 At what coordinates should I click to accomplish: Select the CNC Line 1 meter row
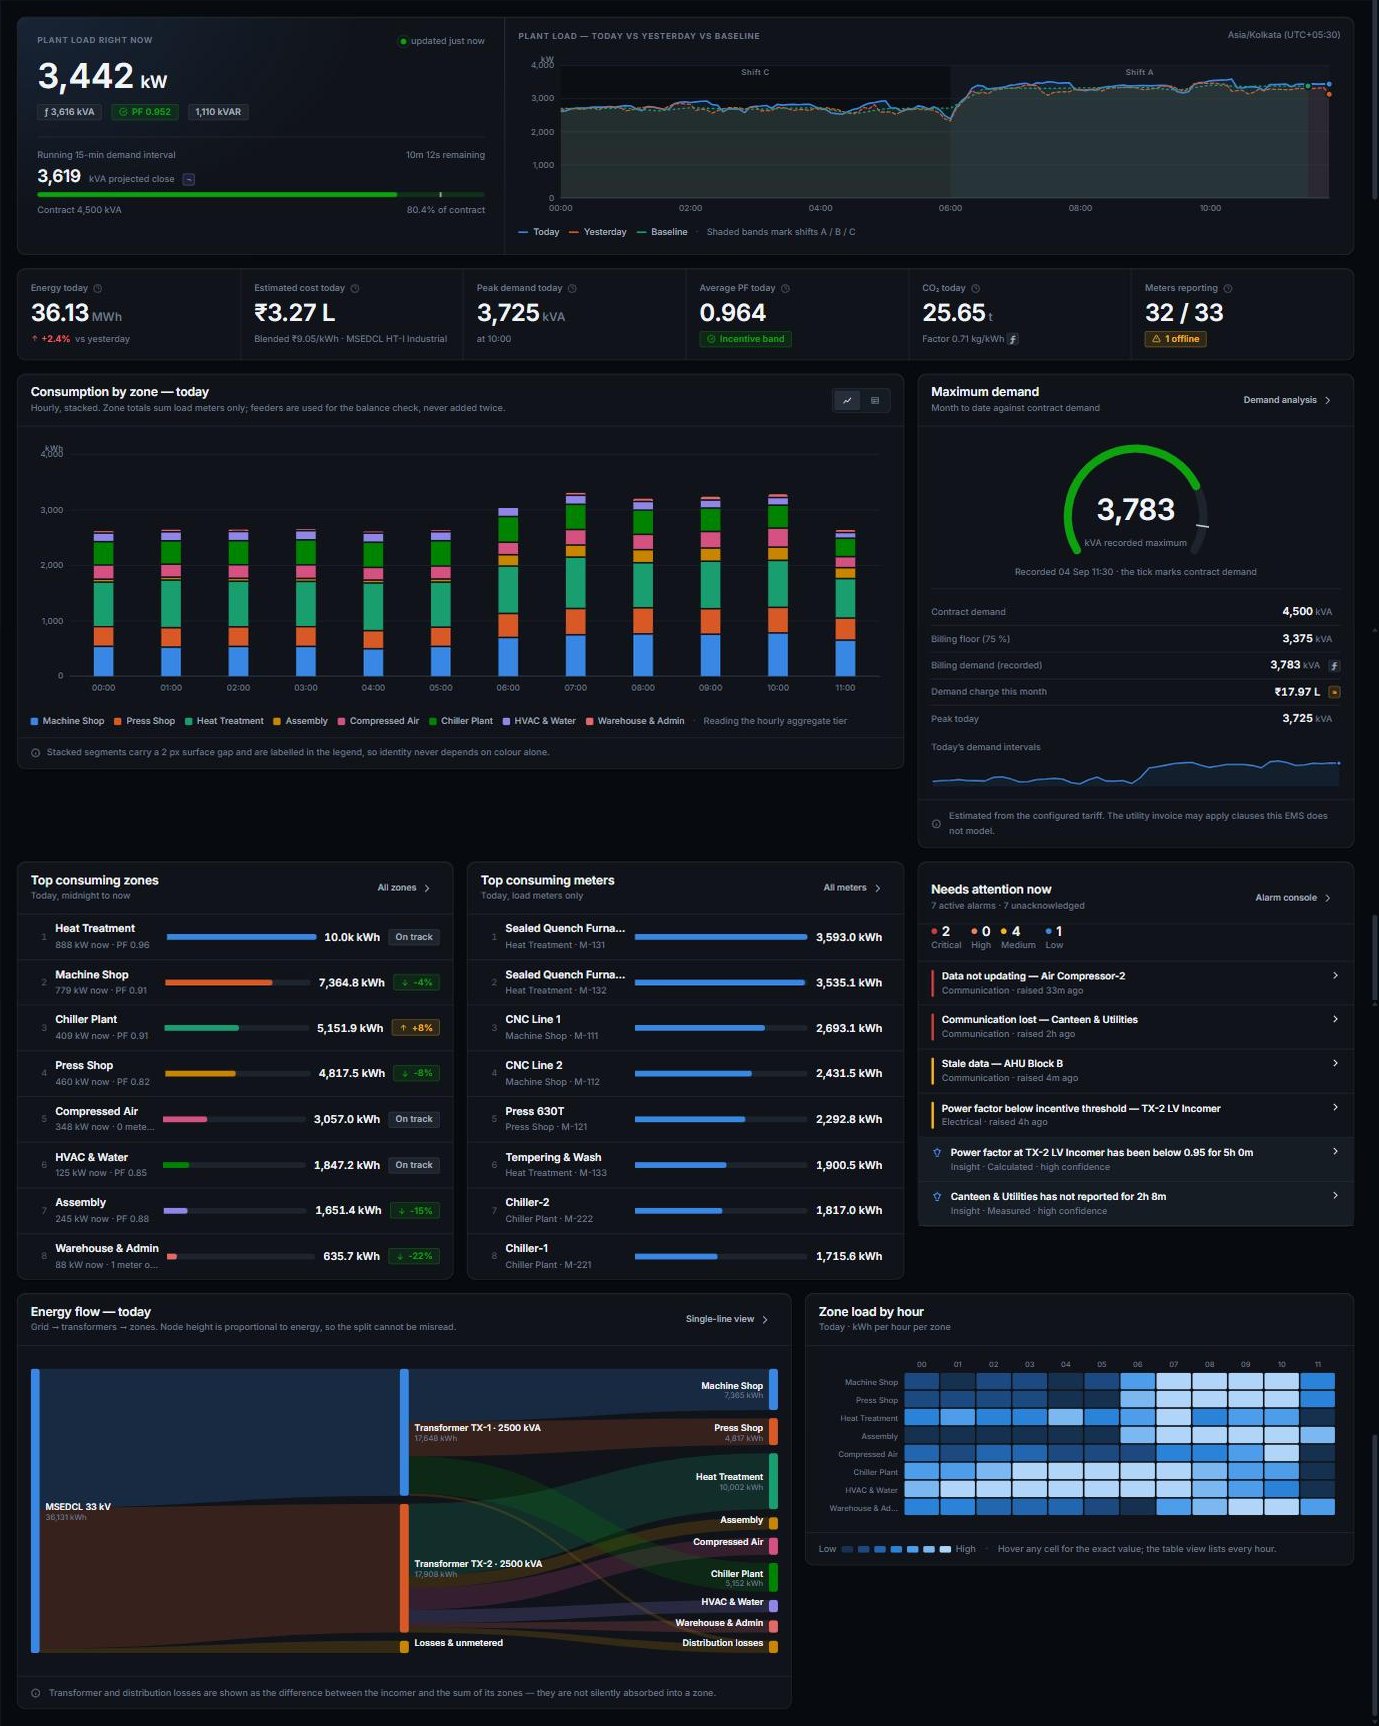coord(685,1028)
